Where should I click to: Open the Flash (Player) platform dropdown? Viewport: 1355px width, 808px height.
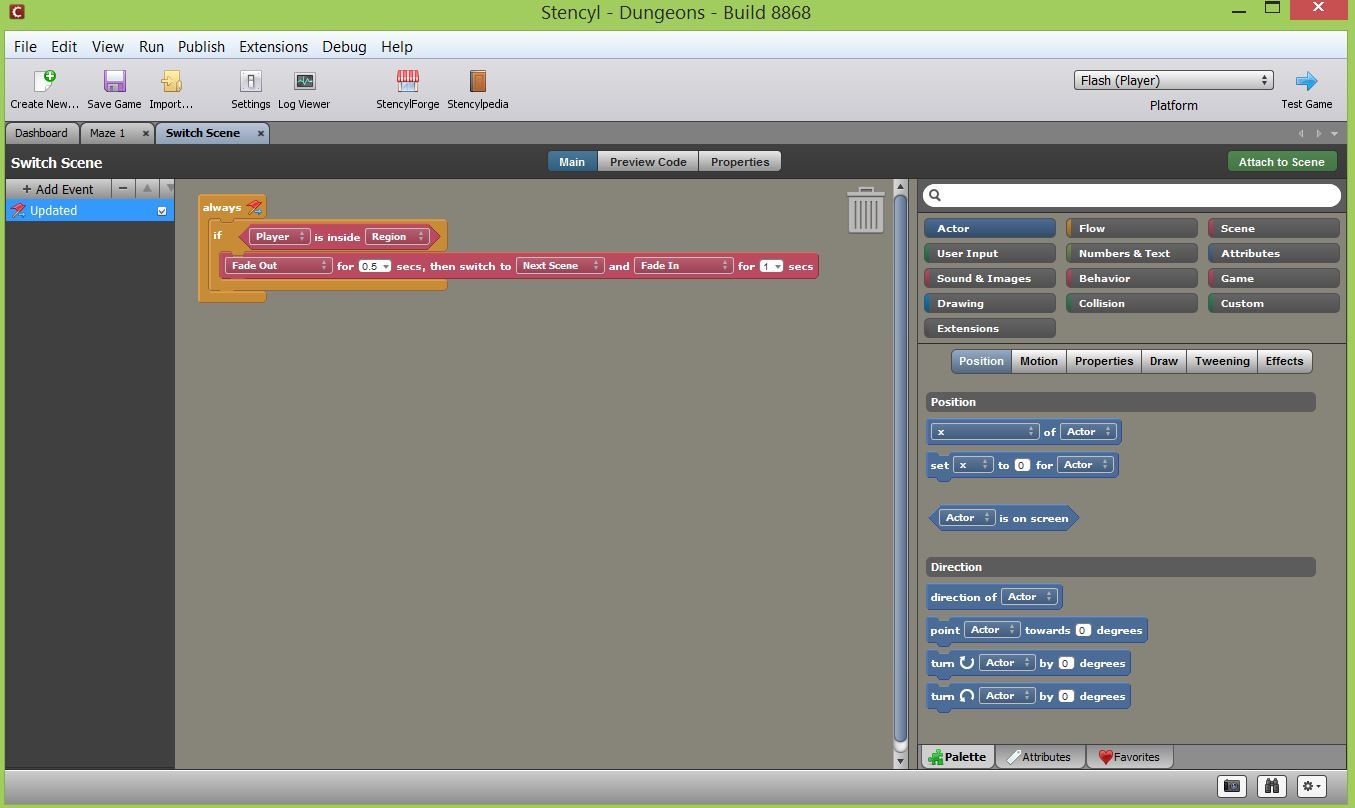[x=1173, y=80]
